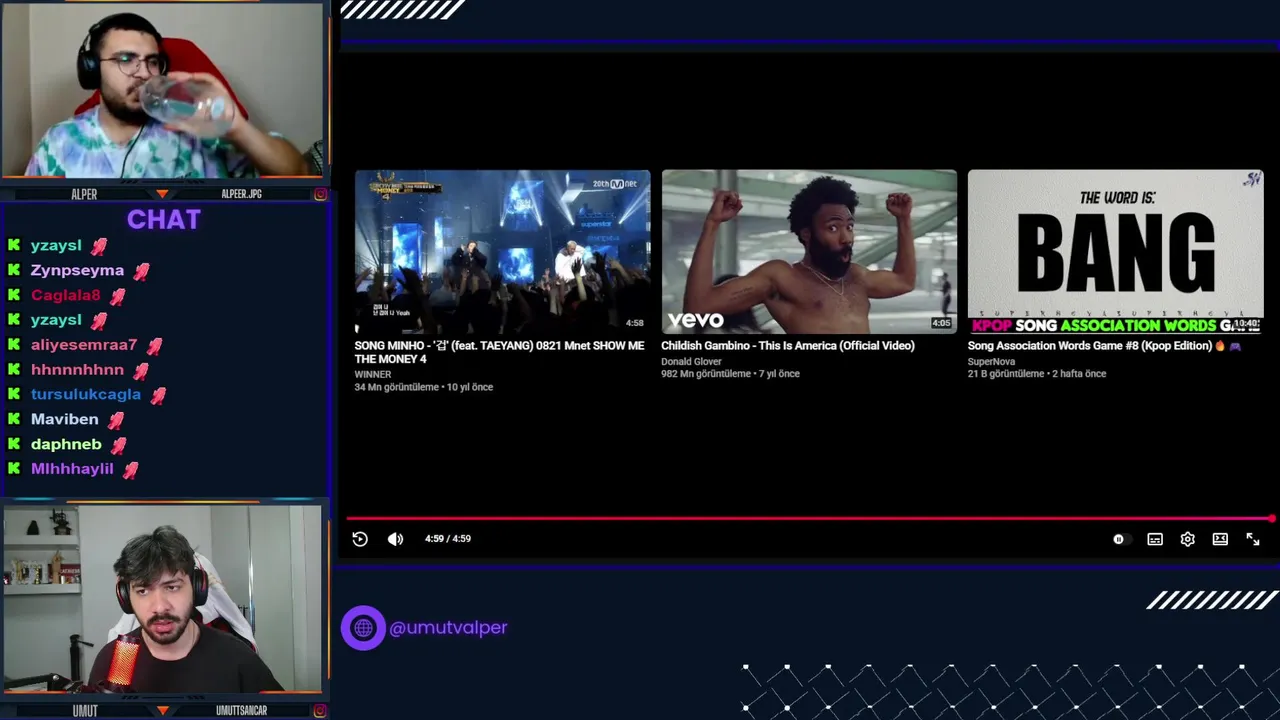Click the globe icon beside @umutvalper
1280x720 pixels.
point(363,628)
